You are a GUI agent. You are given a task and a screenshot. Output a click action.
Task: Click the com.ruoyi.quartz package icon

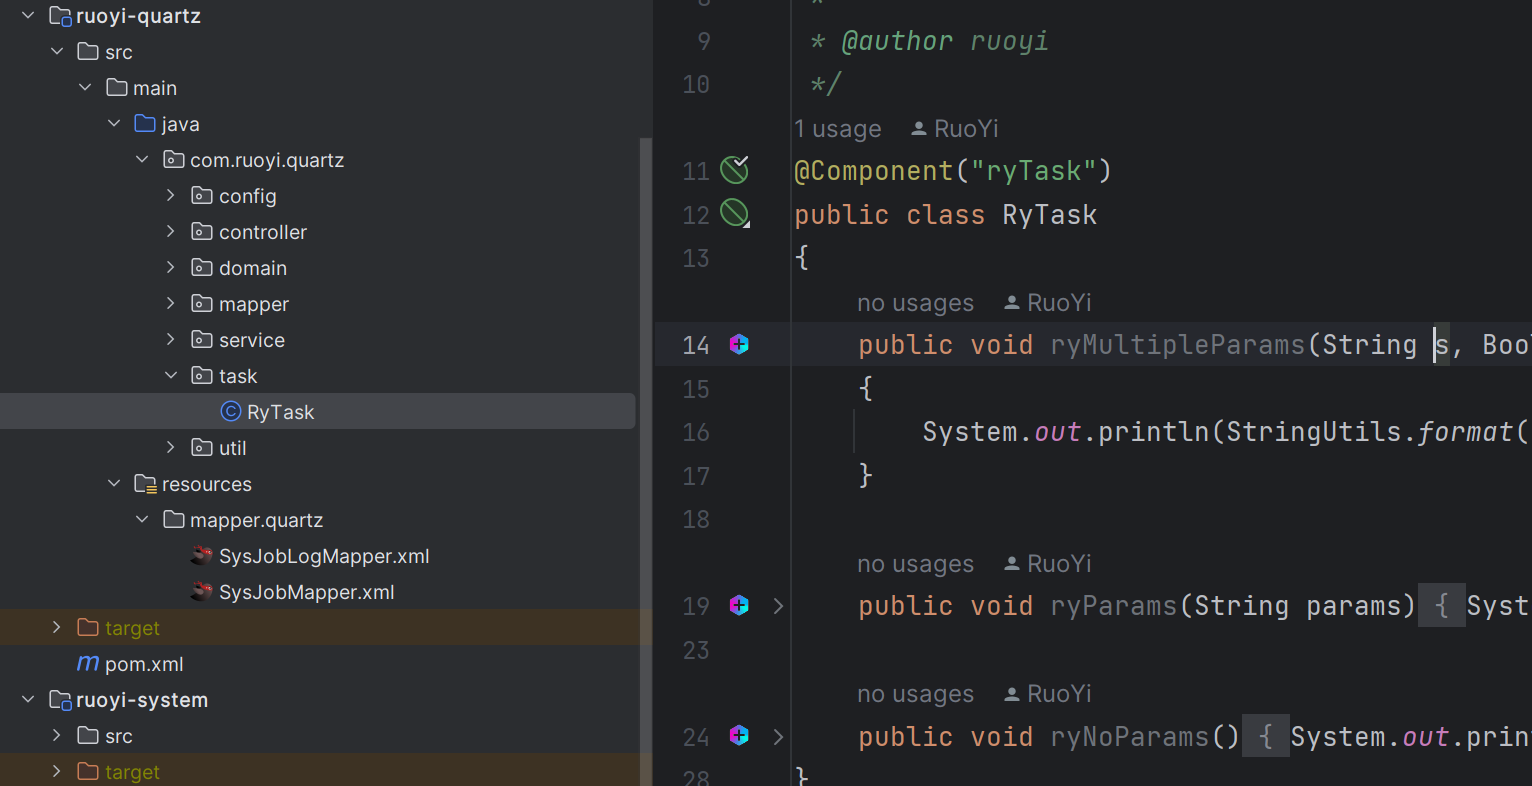click(x=174, y=159)
